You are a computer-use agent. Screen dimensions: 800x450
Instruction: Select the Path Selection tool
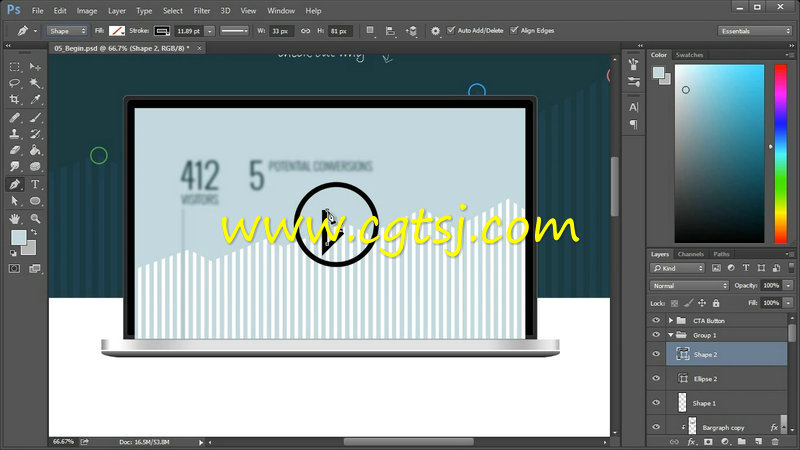click(x=14, y=201)
